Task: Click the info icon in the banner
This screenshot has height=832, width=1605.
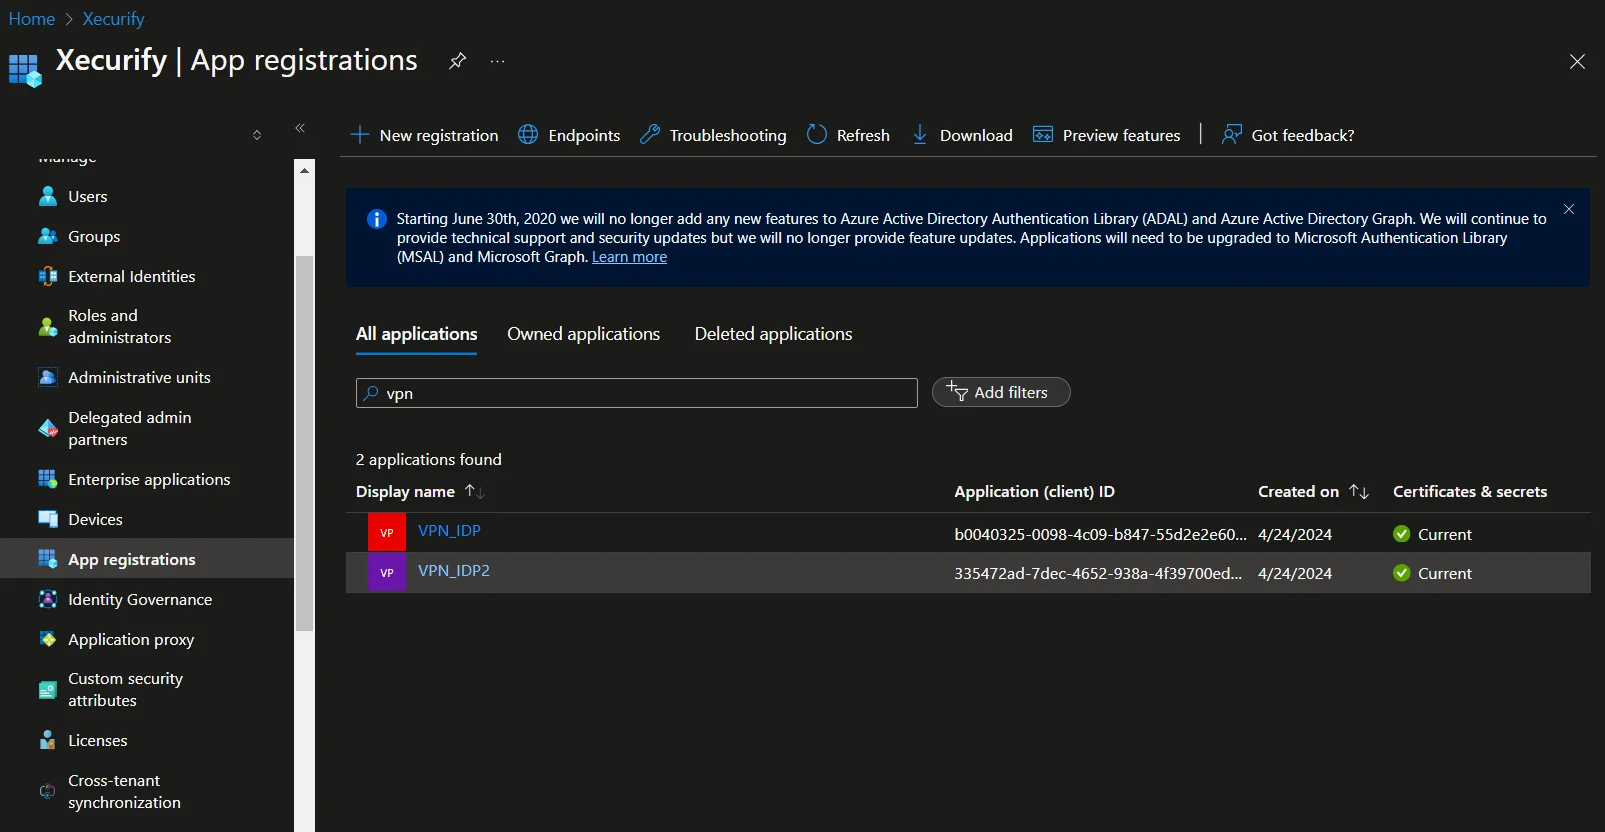Action: 377,219
